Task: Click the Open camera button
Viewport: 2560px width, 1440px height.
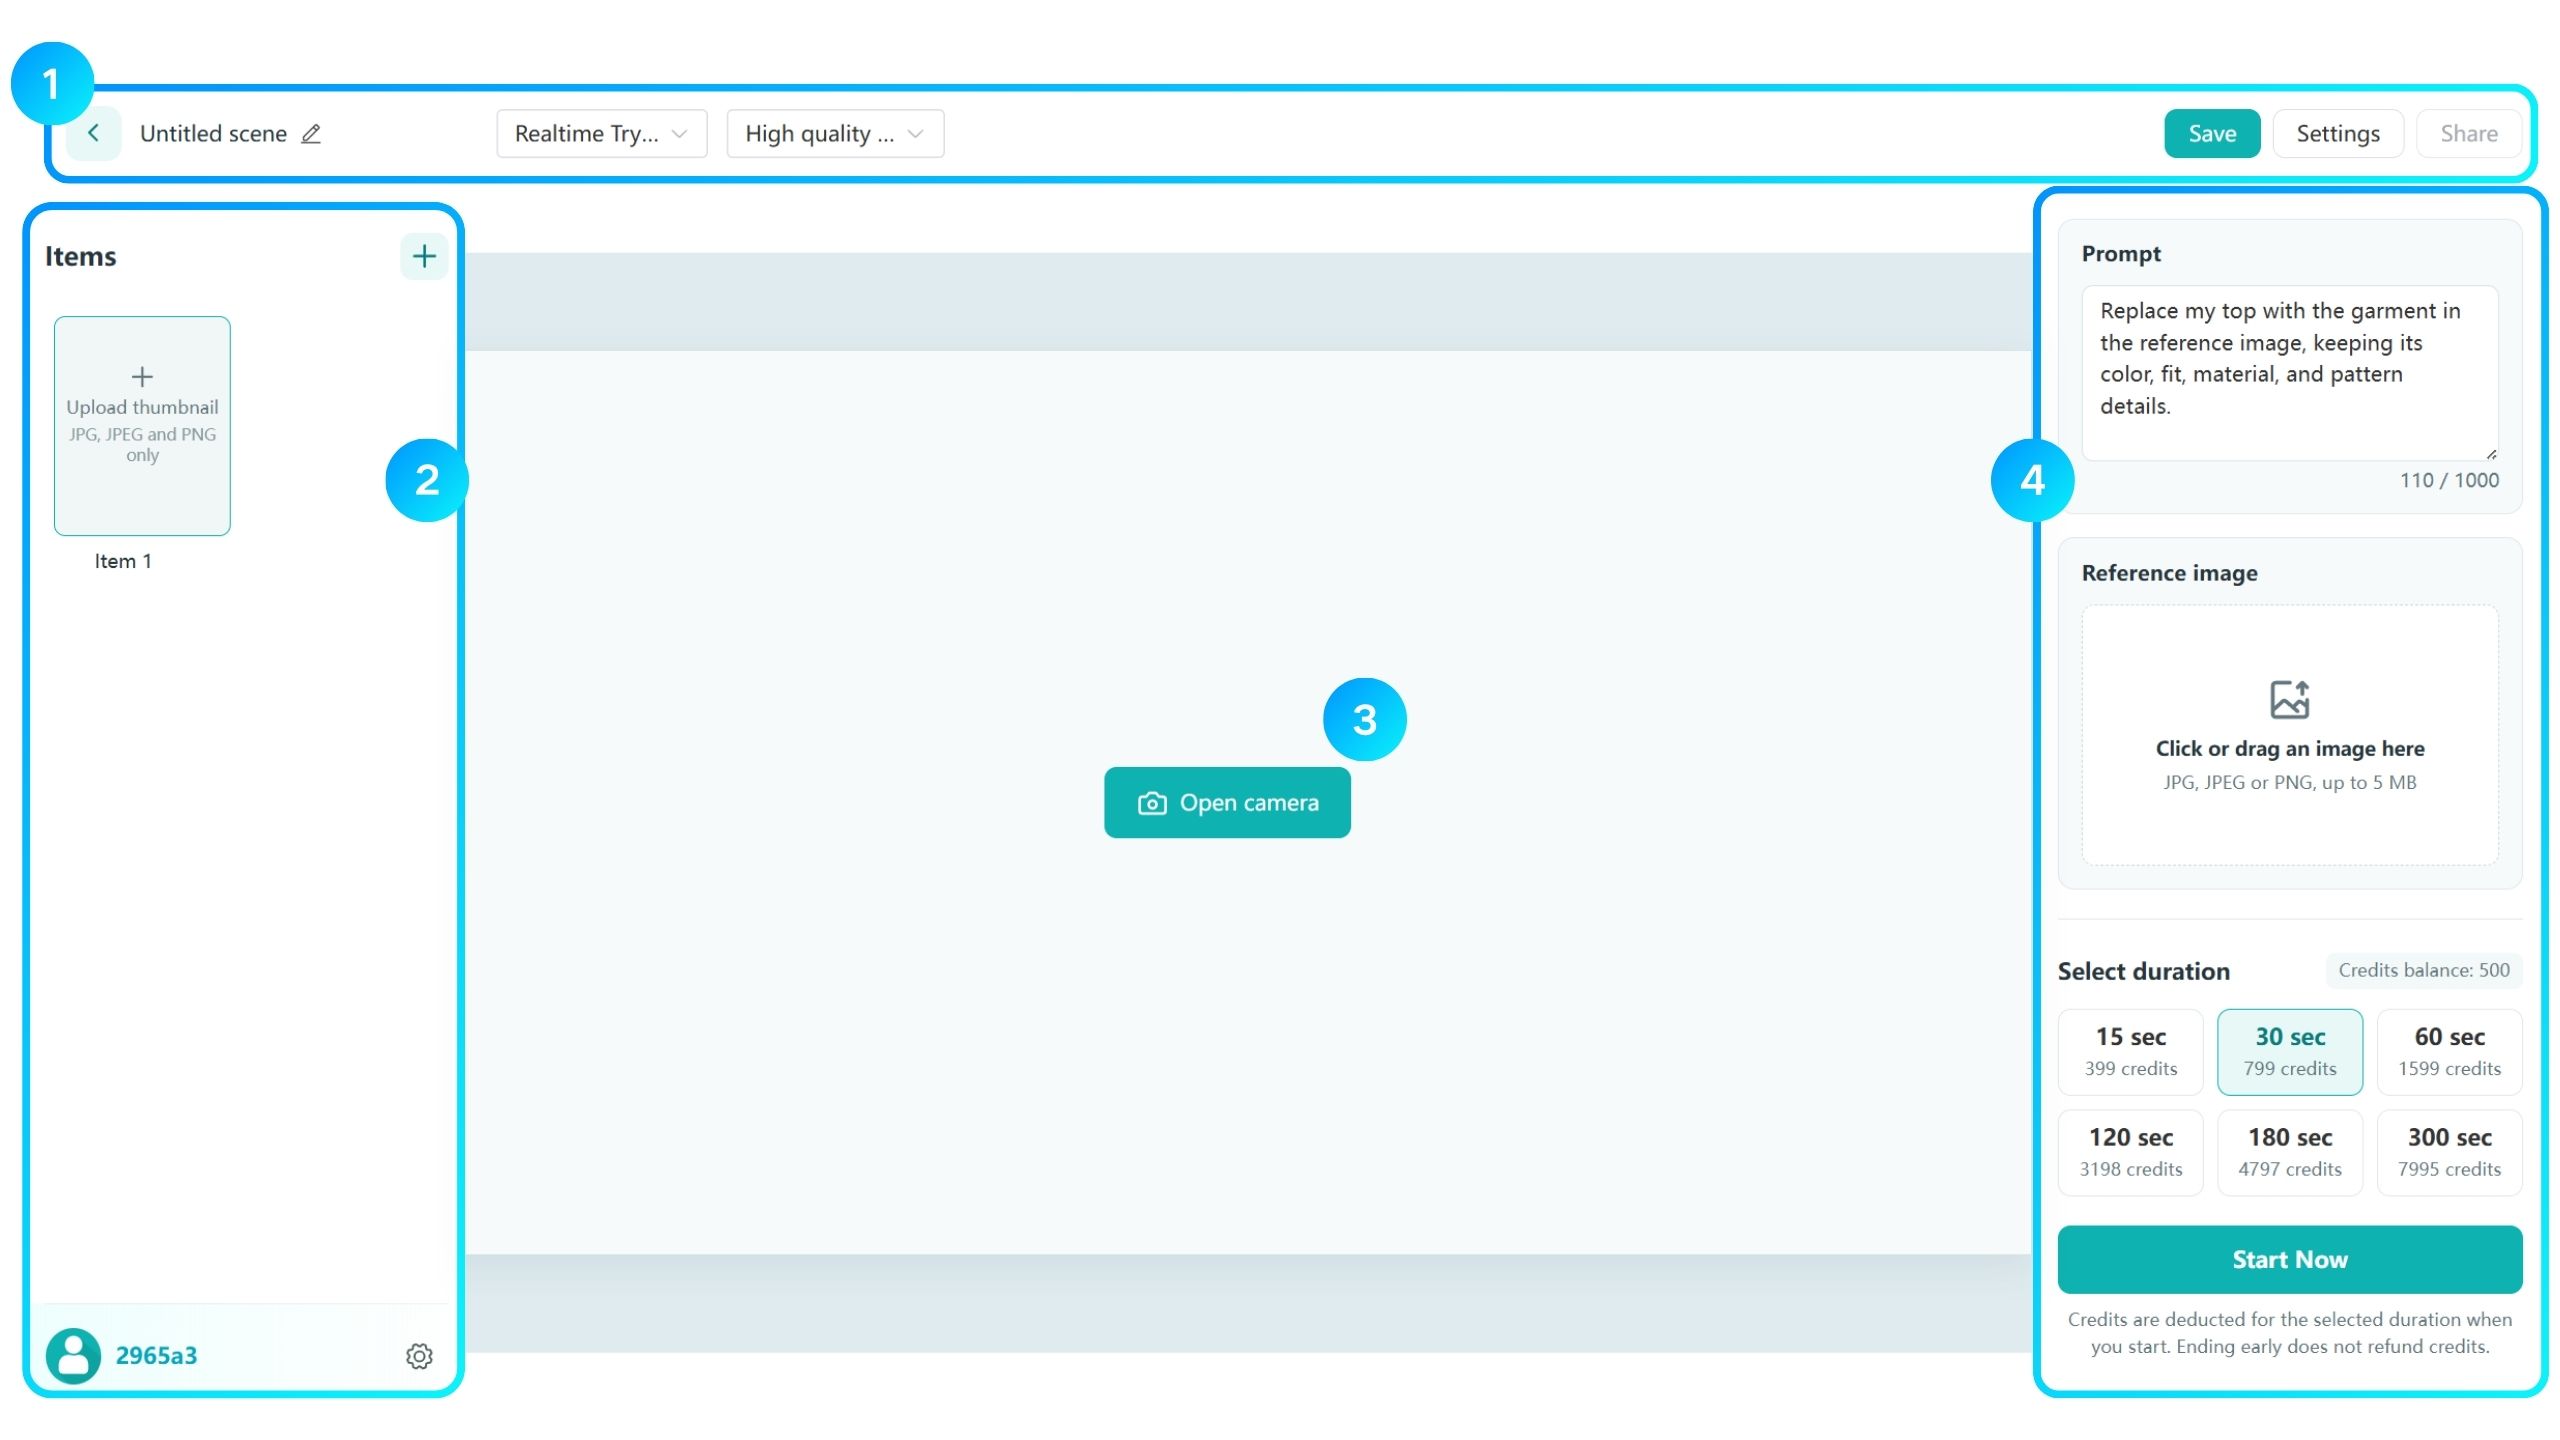Action: pos(1227,803)
